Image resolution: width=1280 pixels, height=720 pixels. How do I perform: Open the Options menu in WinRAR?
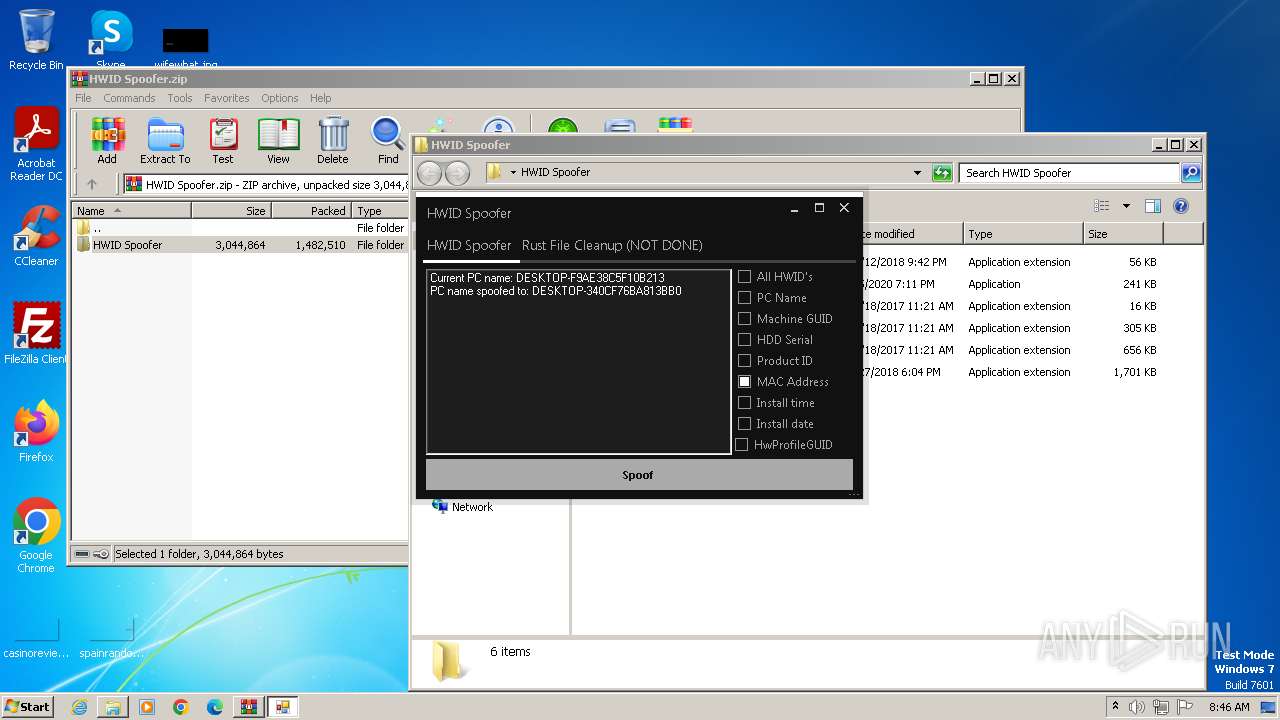pyautogui.click(x=280, y=98)
